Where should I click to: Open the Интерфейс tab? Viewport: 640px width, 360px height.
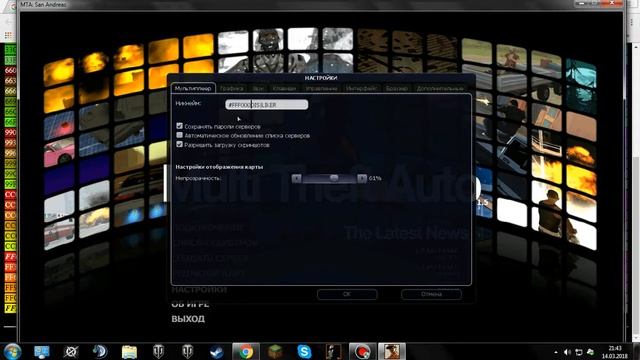(x=361, y=88)
